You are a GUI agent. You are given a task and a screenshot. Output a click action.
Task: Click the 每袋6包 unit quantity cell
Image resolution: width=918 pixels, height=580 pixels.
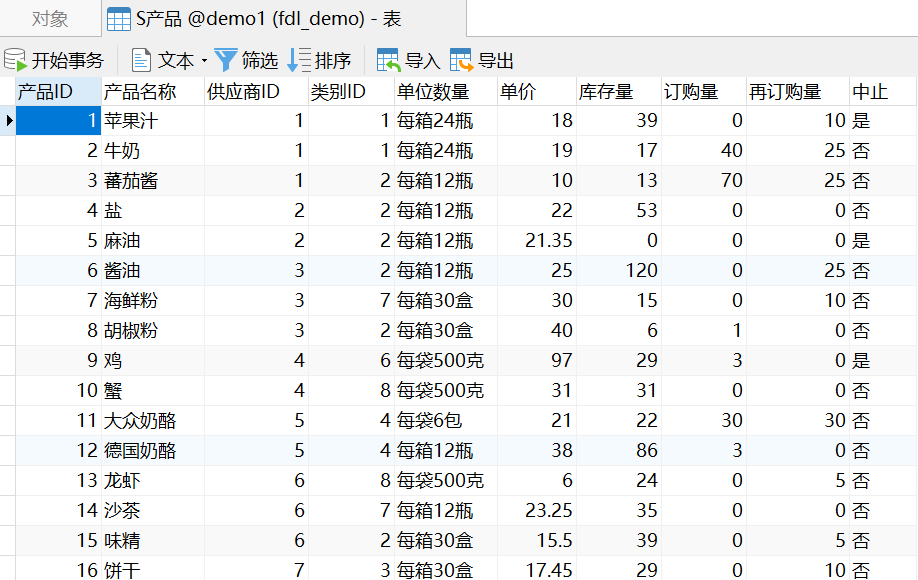[429, 421]
